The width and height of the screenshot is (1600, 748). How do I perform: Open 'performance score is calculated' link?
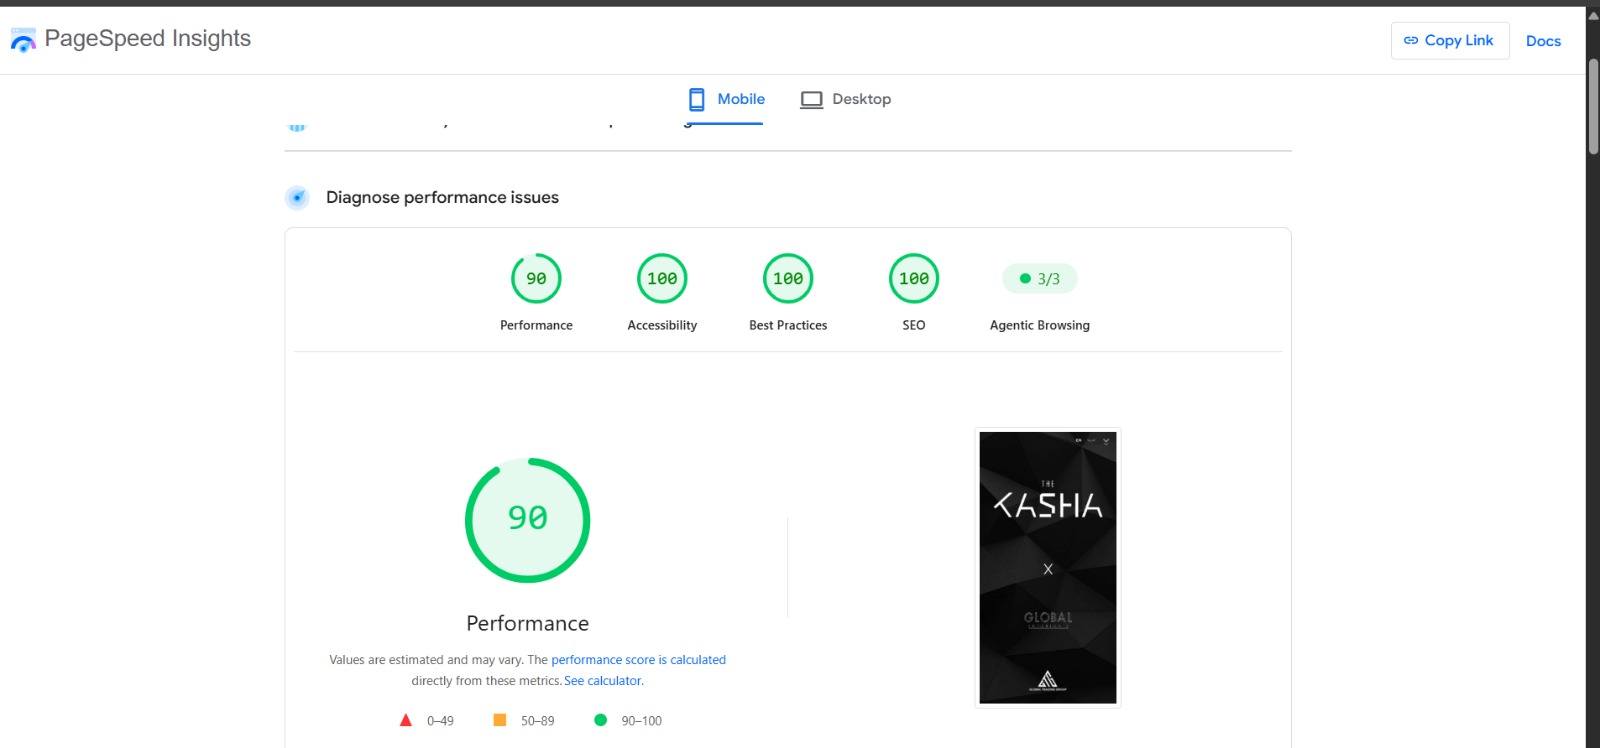click(x=638, y=660)
